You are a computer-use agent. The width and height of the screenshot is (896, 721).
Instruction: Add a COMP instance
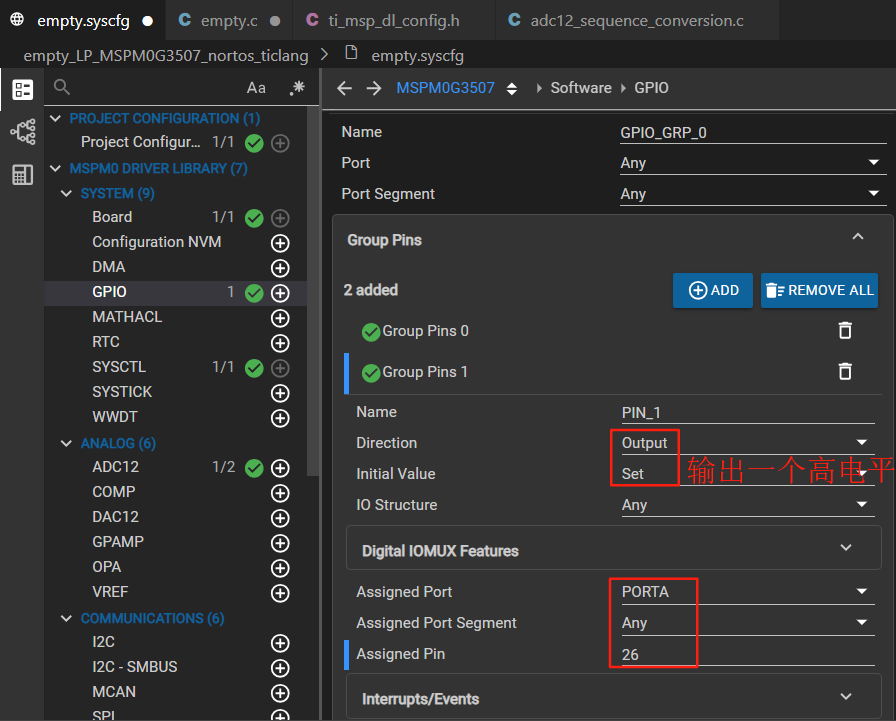click(280, 493)
